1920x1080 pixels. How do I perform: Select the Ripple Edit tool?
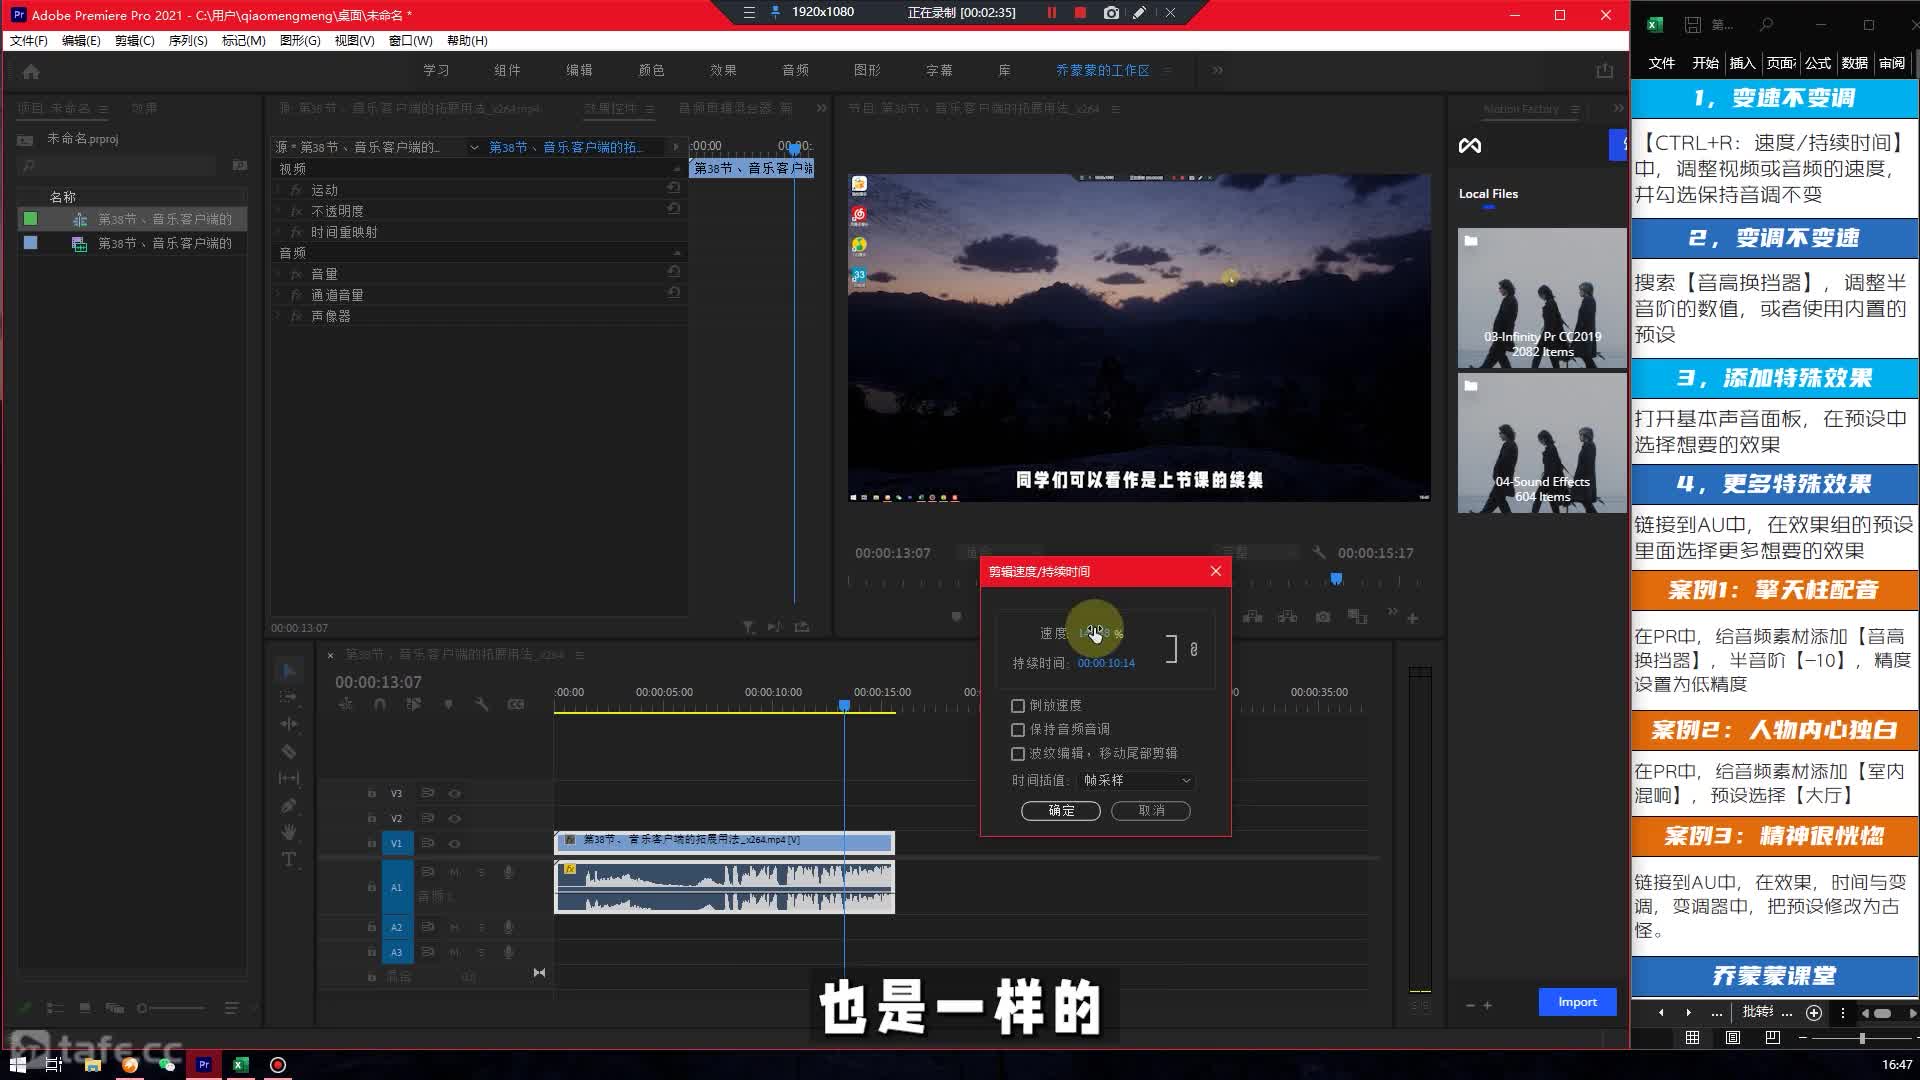point(289,724)
